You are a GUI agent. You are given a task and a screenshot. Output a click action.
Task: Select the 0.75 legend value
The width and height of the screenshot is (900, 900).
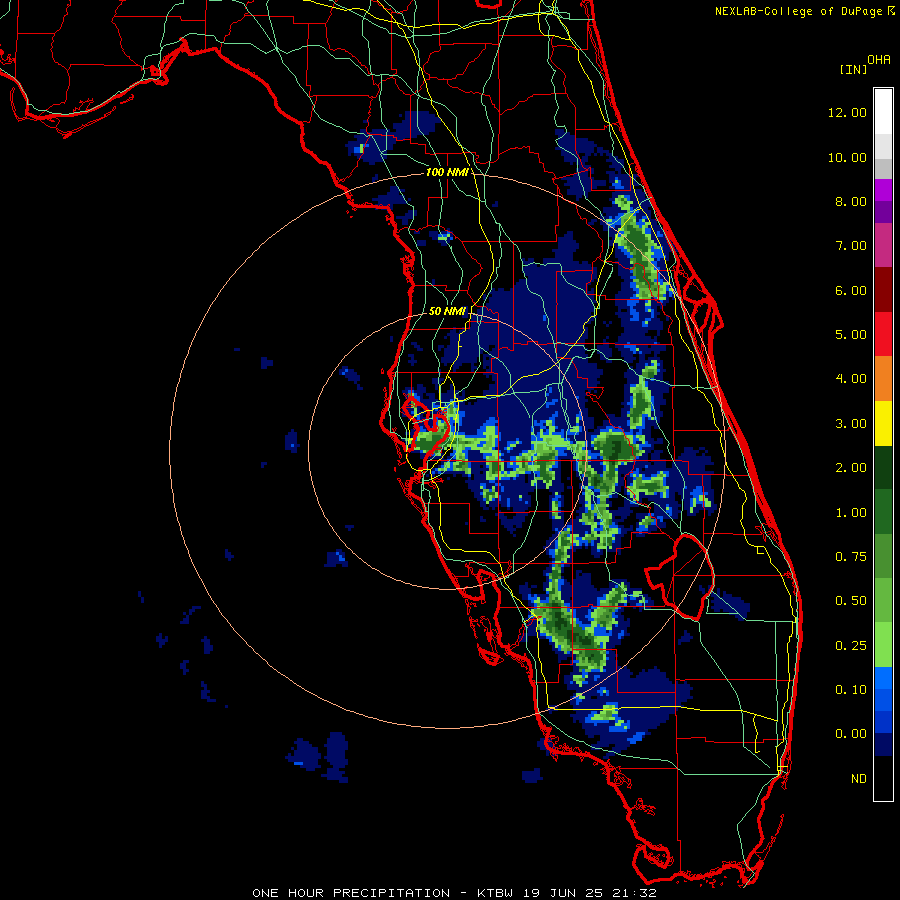[x=851, y=557]
